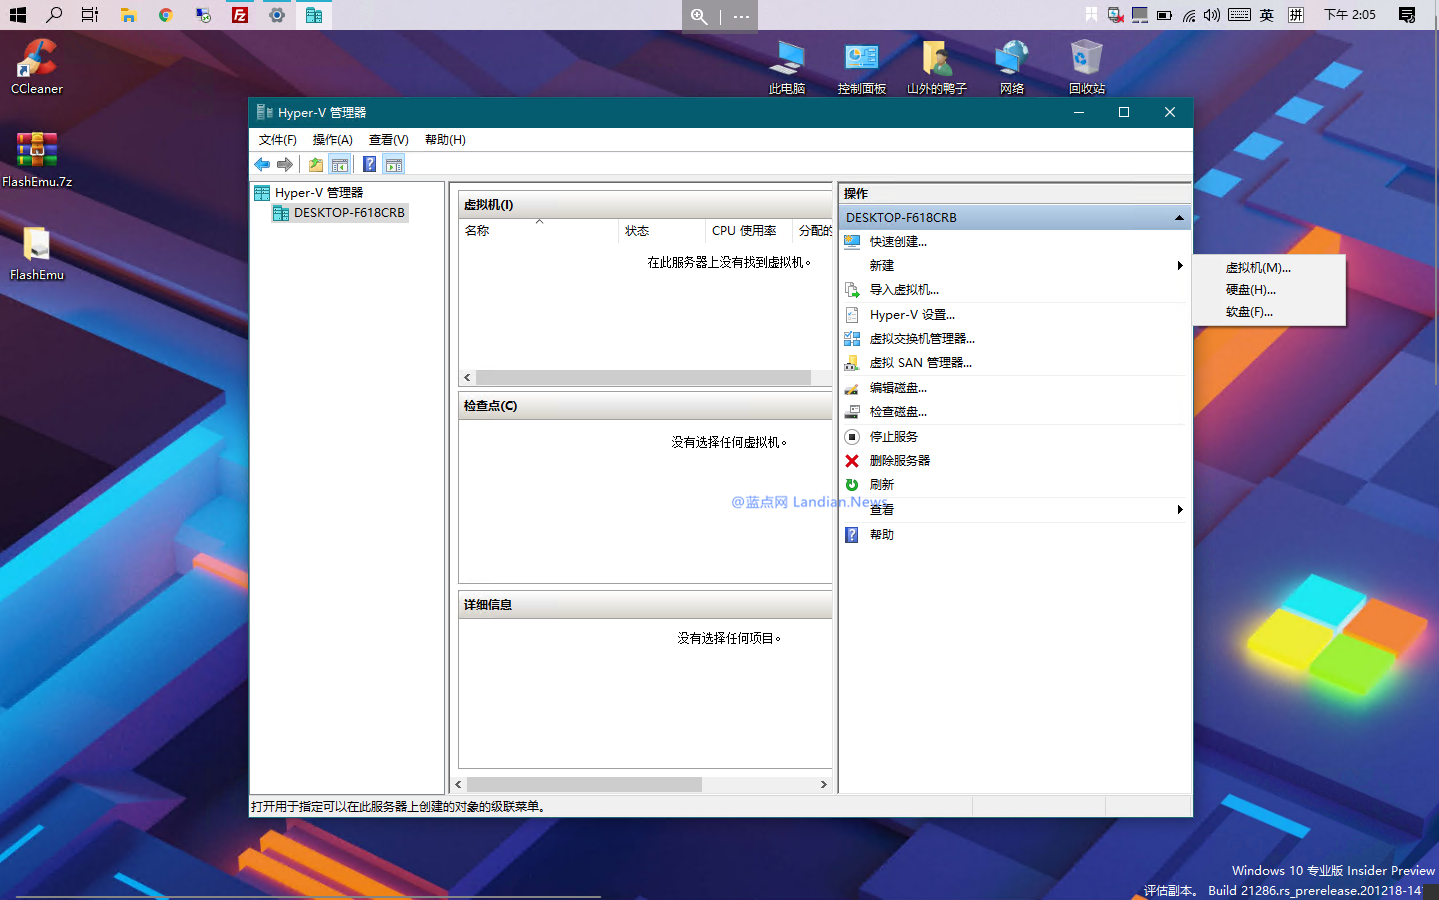Go back with the blue left arrow
This screenshot has height=900, width=1439.
click(x=262, y=164)
